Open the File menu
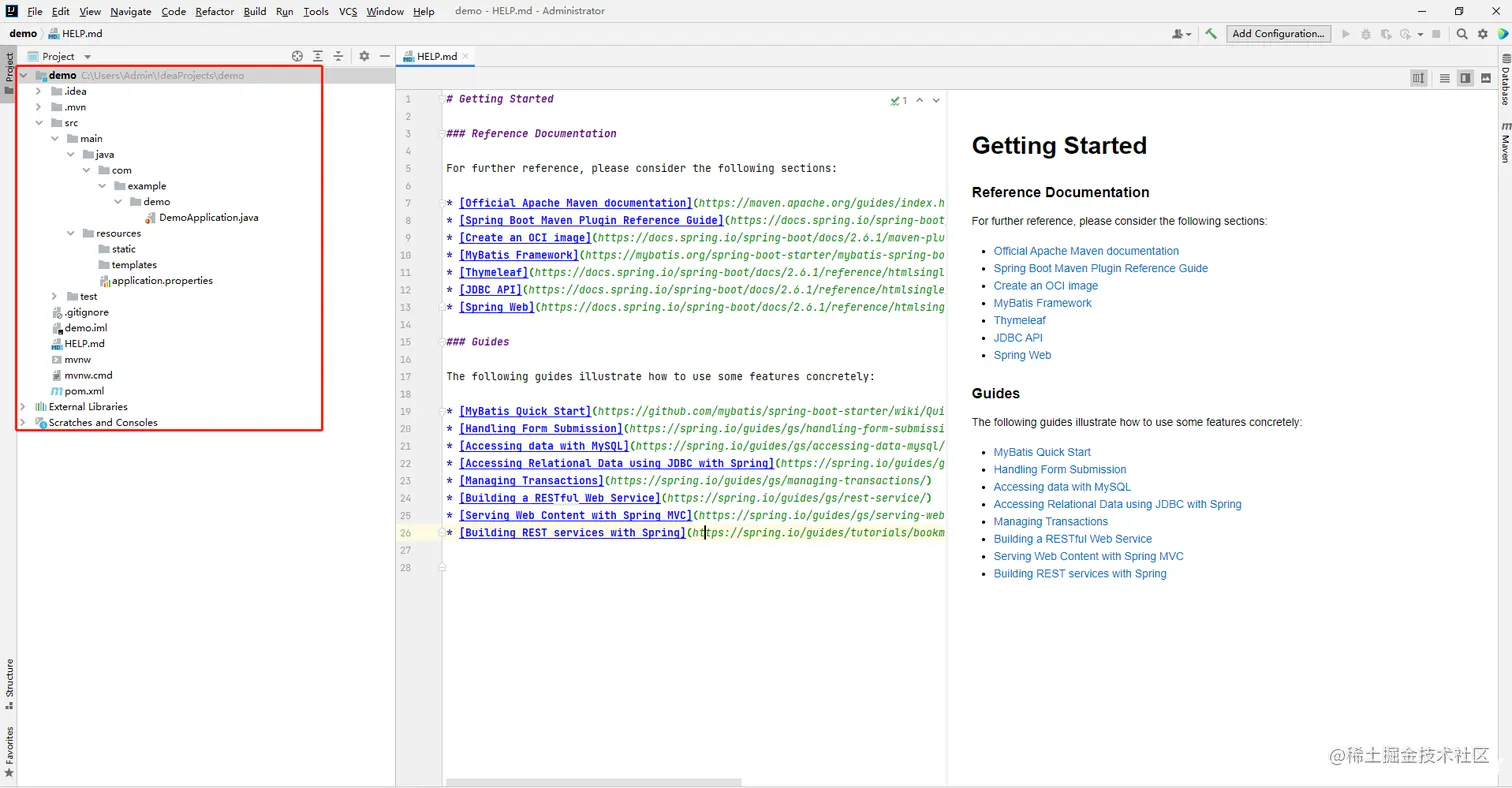Viewport: 1512px width, 788px height. tap(35, 11)
